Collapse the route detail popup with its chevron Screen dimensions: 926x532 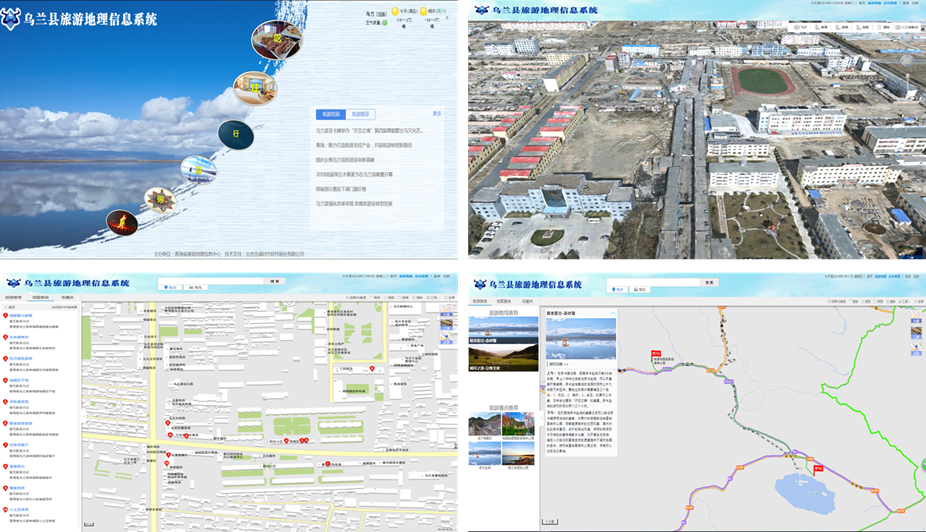click(x=613, y=313)
